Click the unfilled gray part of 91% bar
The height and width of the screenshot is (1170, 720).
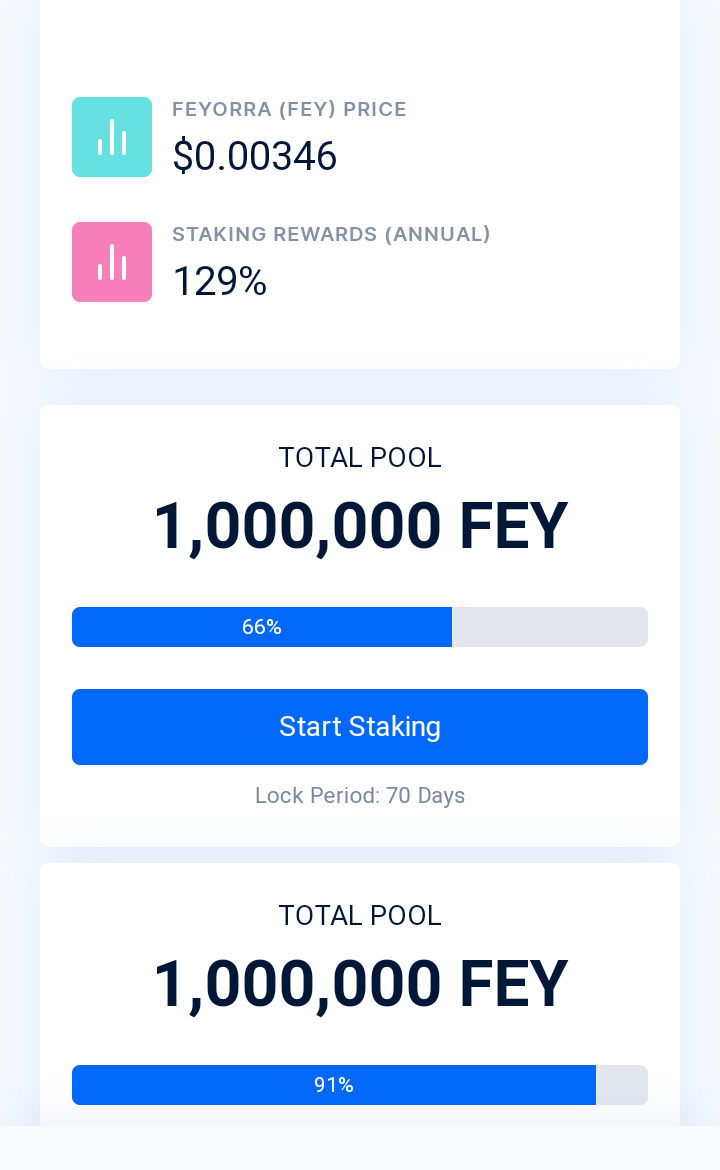pos(622,1085)
